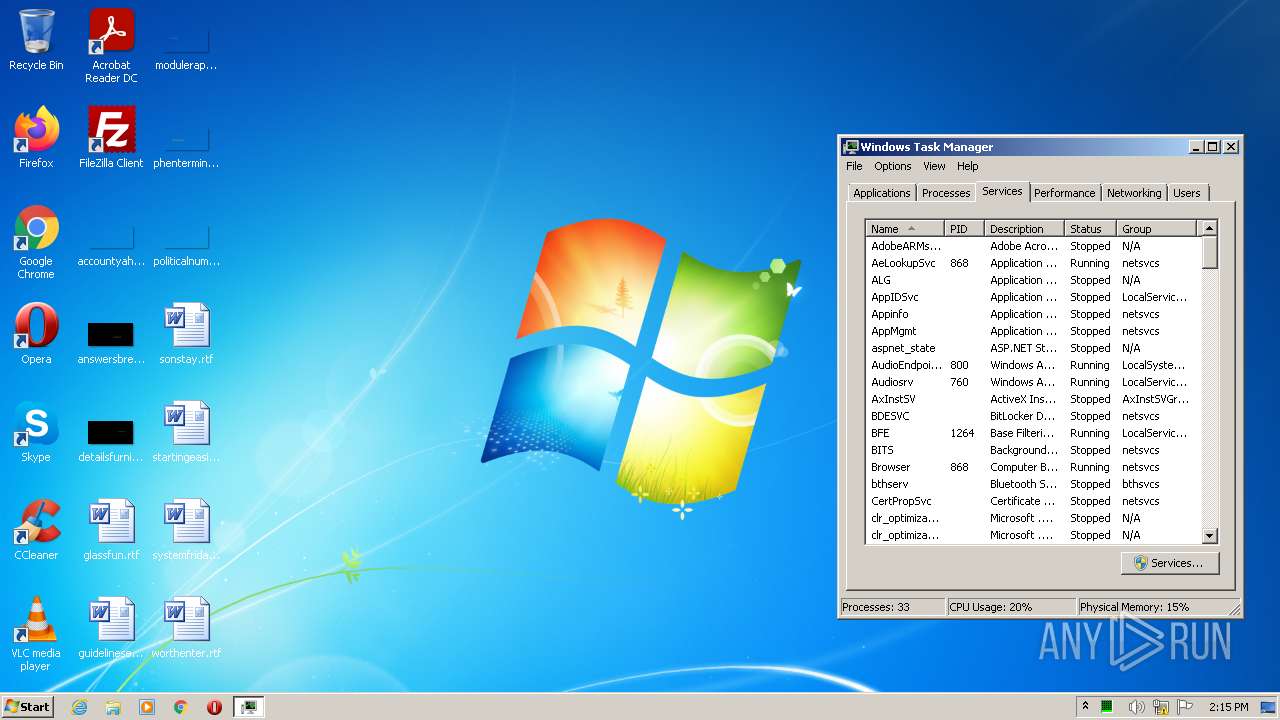This screenshot has width=1280, height=720.
Task: Select the Audiosrv service row
Action: pyautogui.click(x=1032, y=382)
